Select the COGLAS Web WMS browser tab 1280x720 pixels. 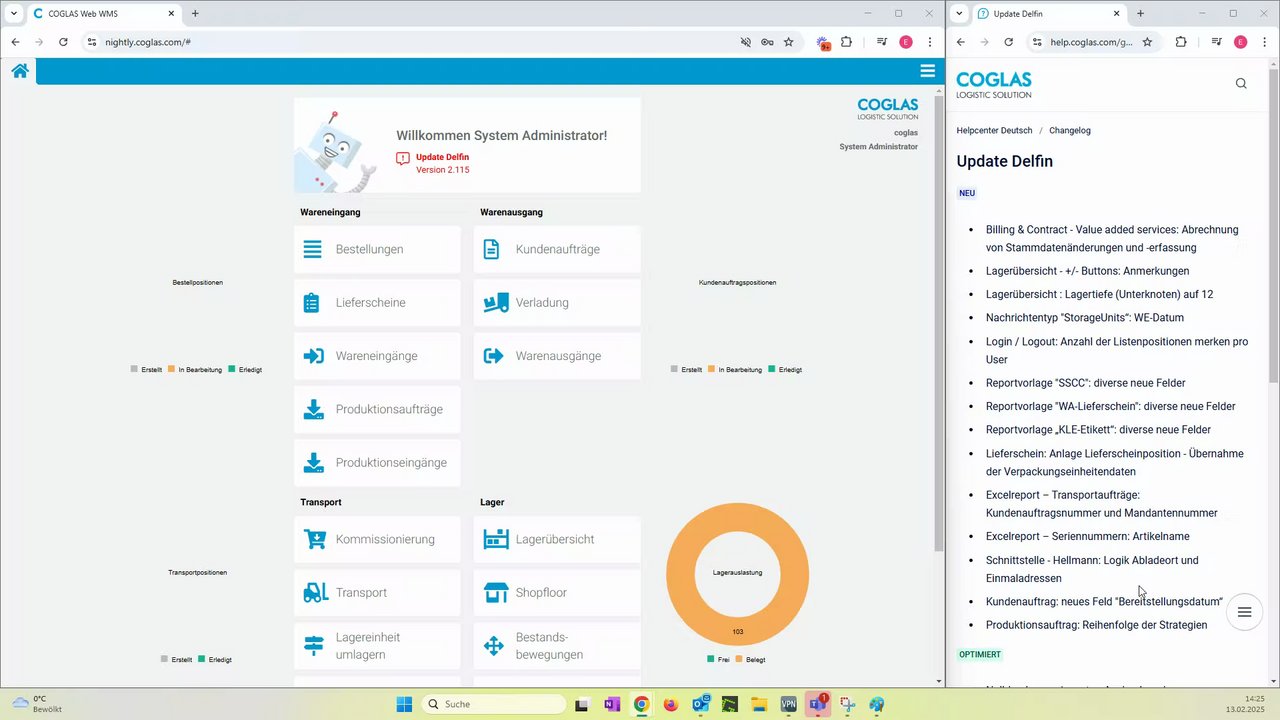pos(103,14)
